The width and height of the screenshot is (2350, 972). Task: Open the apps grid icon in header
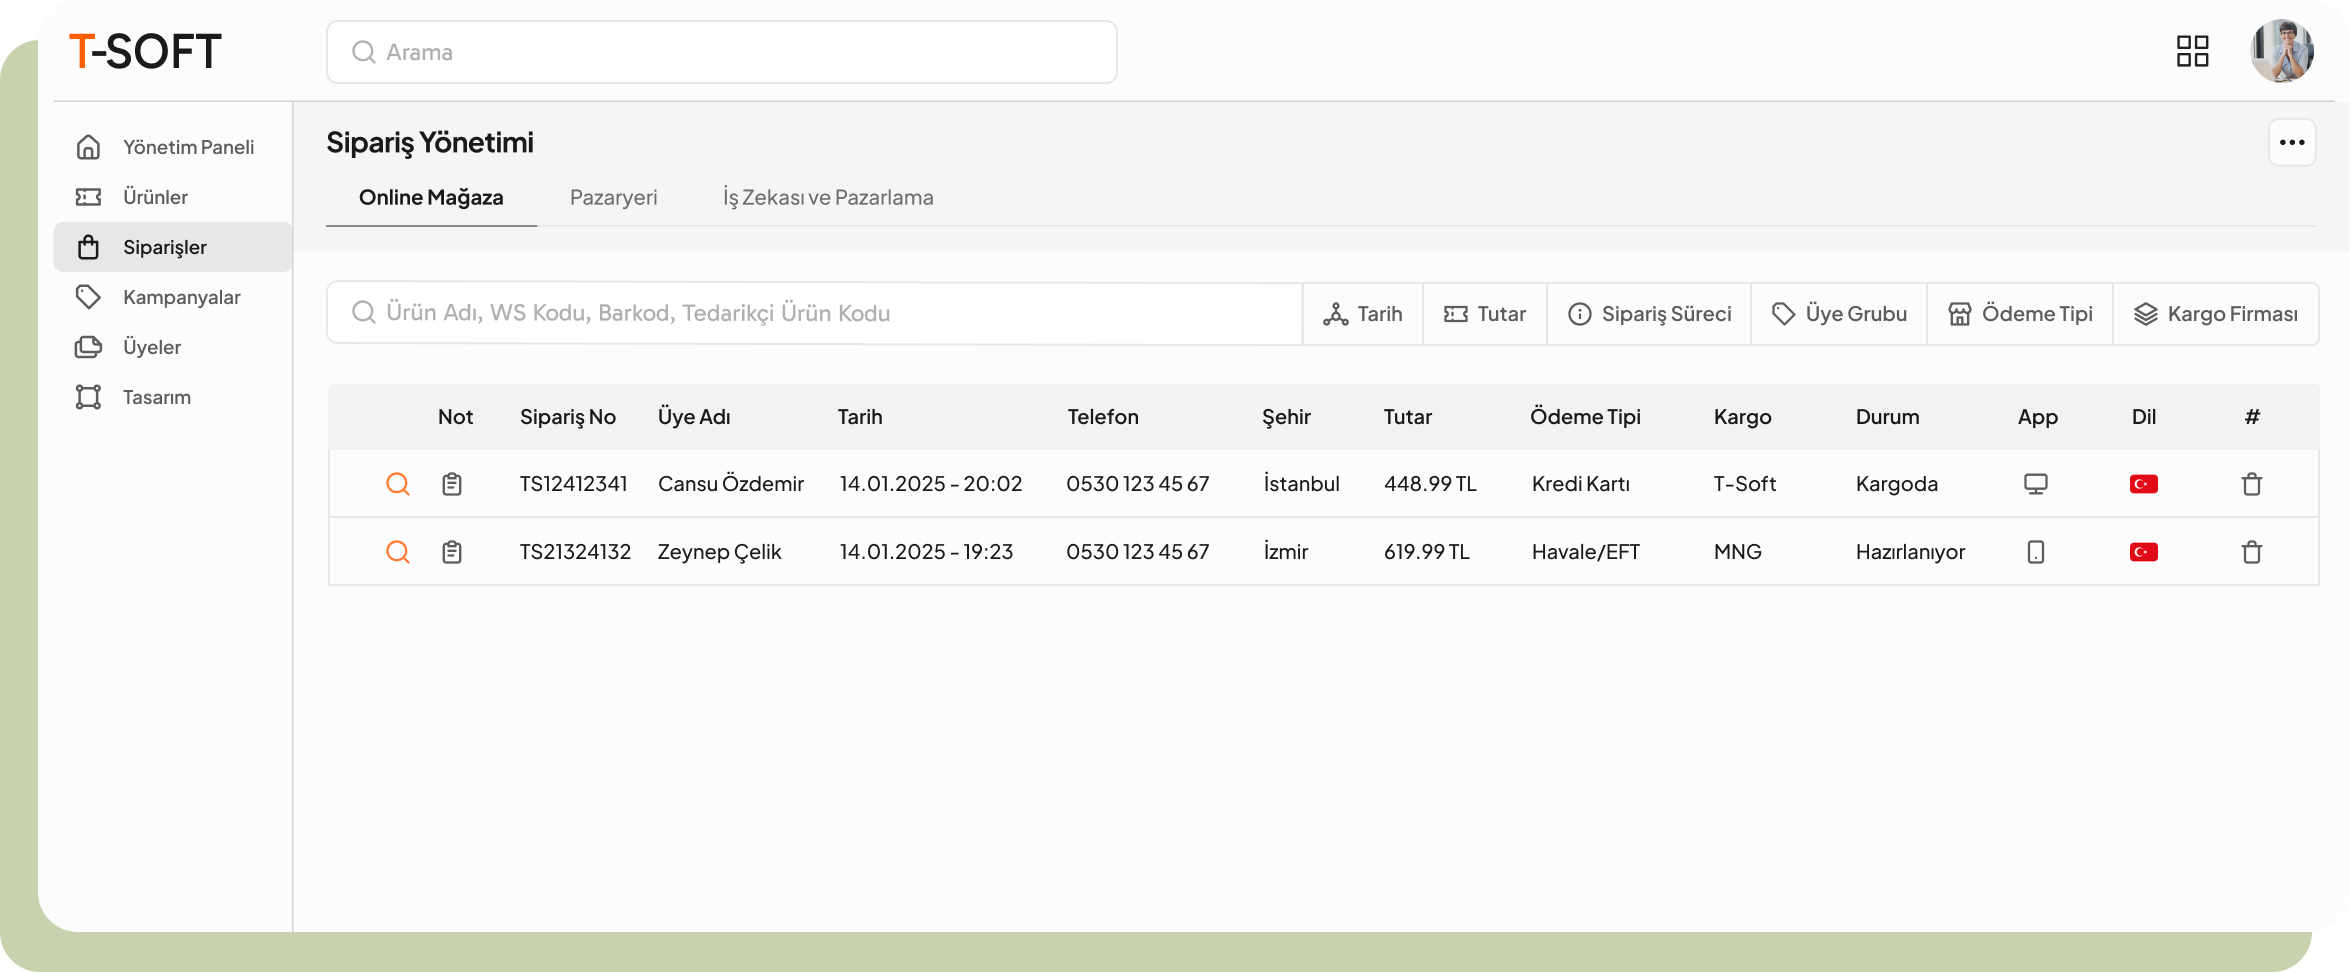[2192, 51]
